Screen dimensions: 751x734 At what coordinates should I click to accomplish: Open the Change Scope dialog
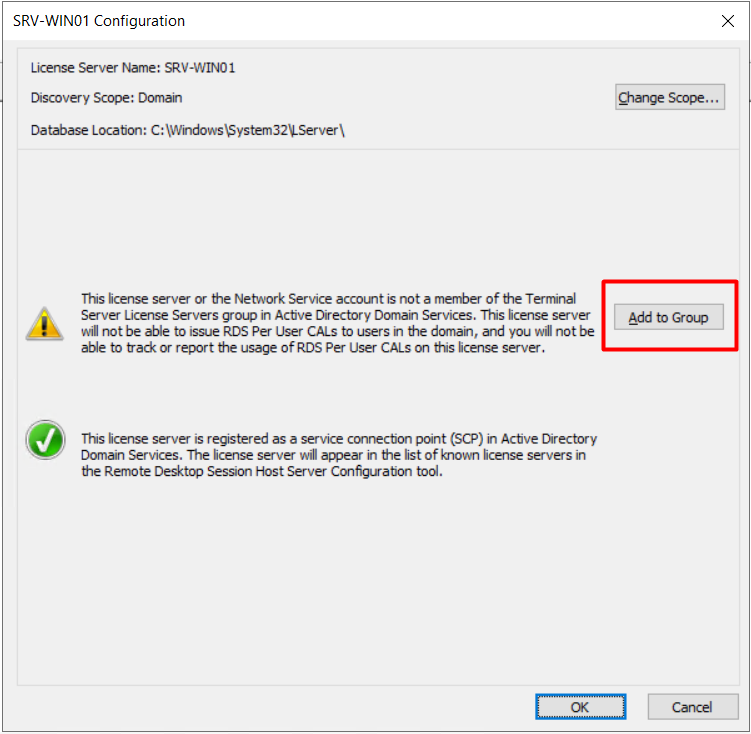point(669,98)
